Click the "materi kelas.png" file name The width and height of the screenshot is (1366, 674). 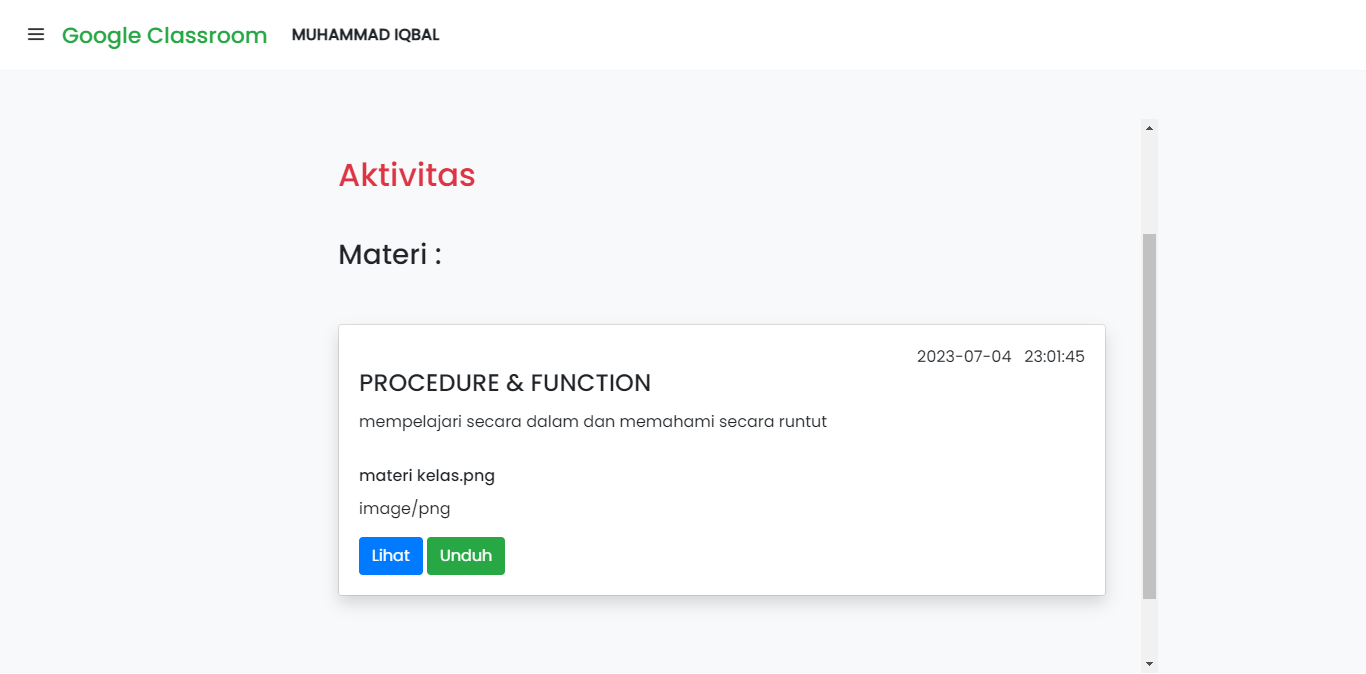coord(427,476)
